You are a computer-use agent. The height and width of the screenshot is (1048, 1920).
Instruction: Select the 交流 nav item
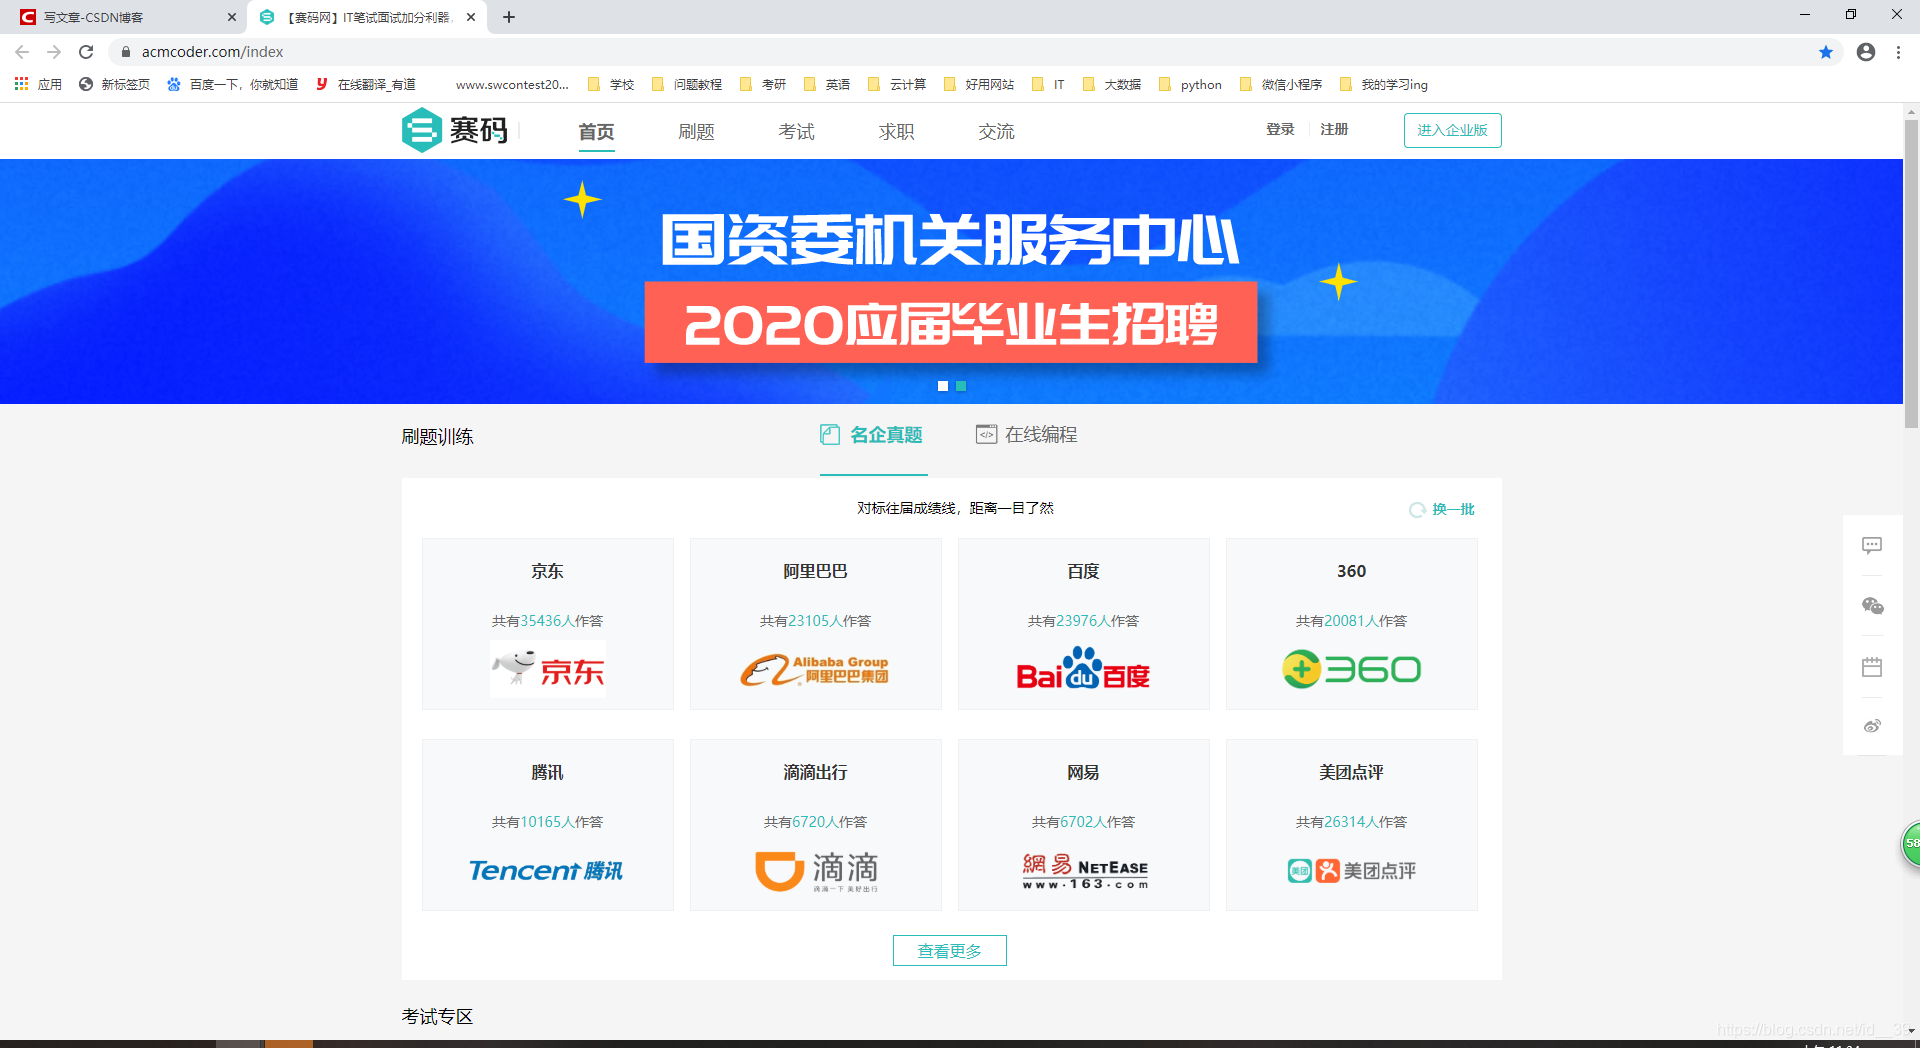tap(996, 131)
